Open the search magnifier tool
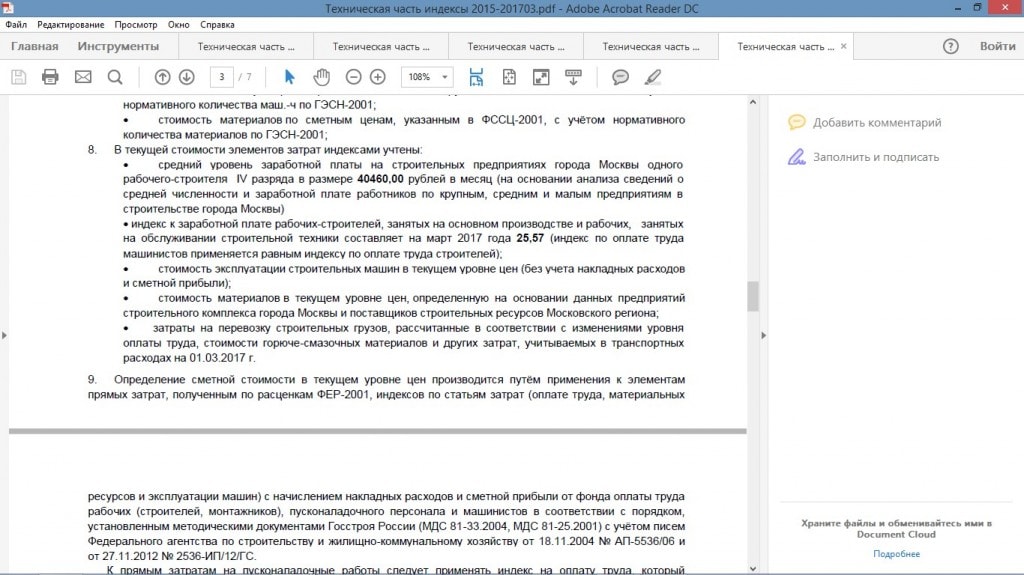The height and width of the screenshot is (575, 1024). [x=115, y=77]
